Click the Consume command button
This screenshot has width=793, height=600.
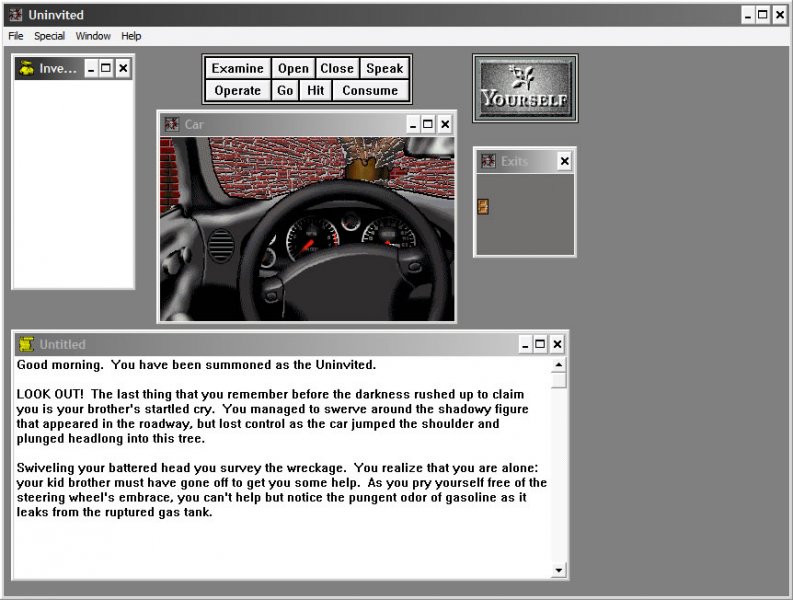click(x=370, y=91)
